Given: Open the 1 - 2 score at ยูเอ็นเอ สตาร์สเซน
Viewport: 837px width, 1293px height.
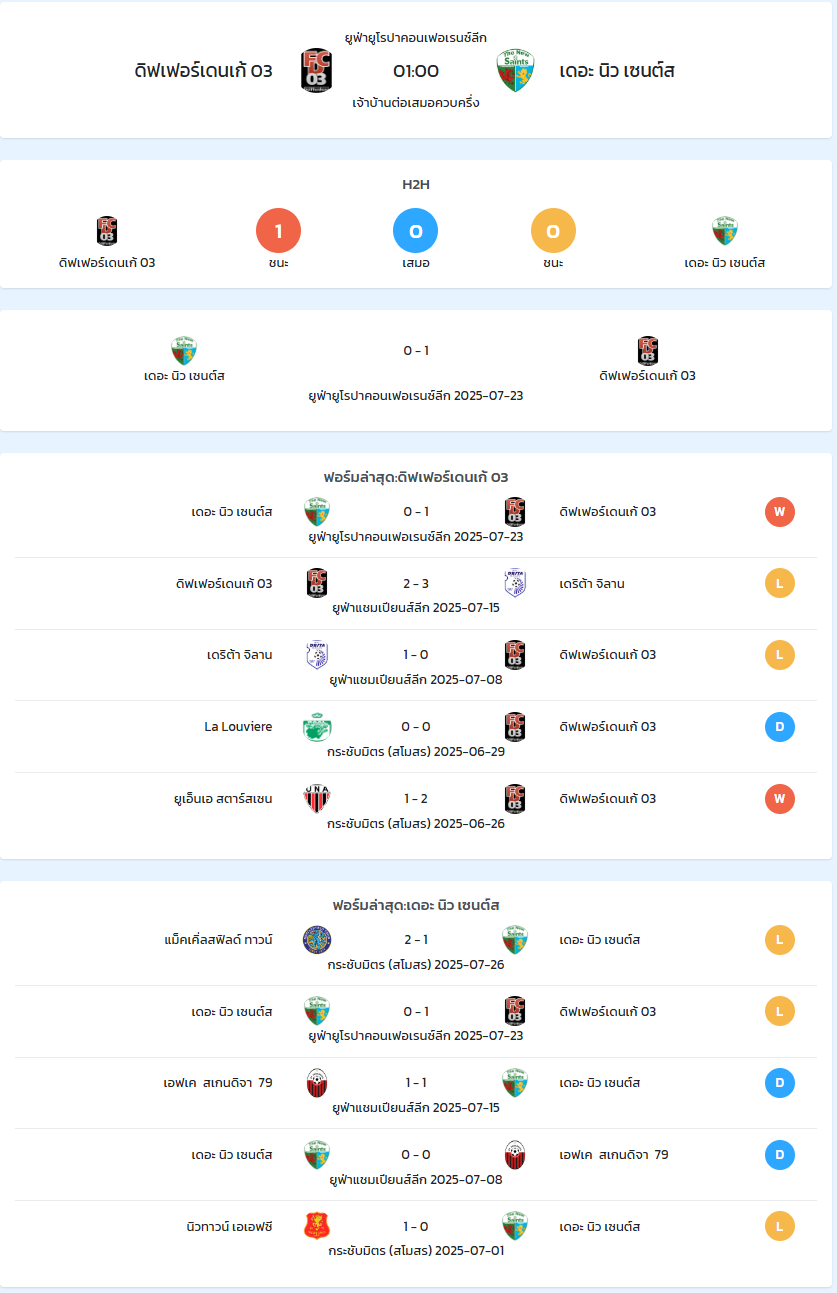Looking at the screenshot, I should click(416, 799).
